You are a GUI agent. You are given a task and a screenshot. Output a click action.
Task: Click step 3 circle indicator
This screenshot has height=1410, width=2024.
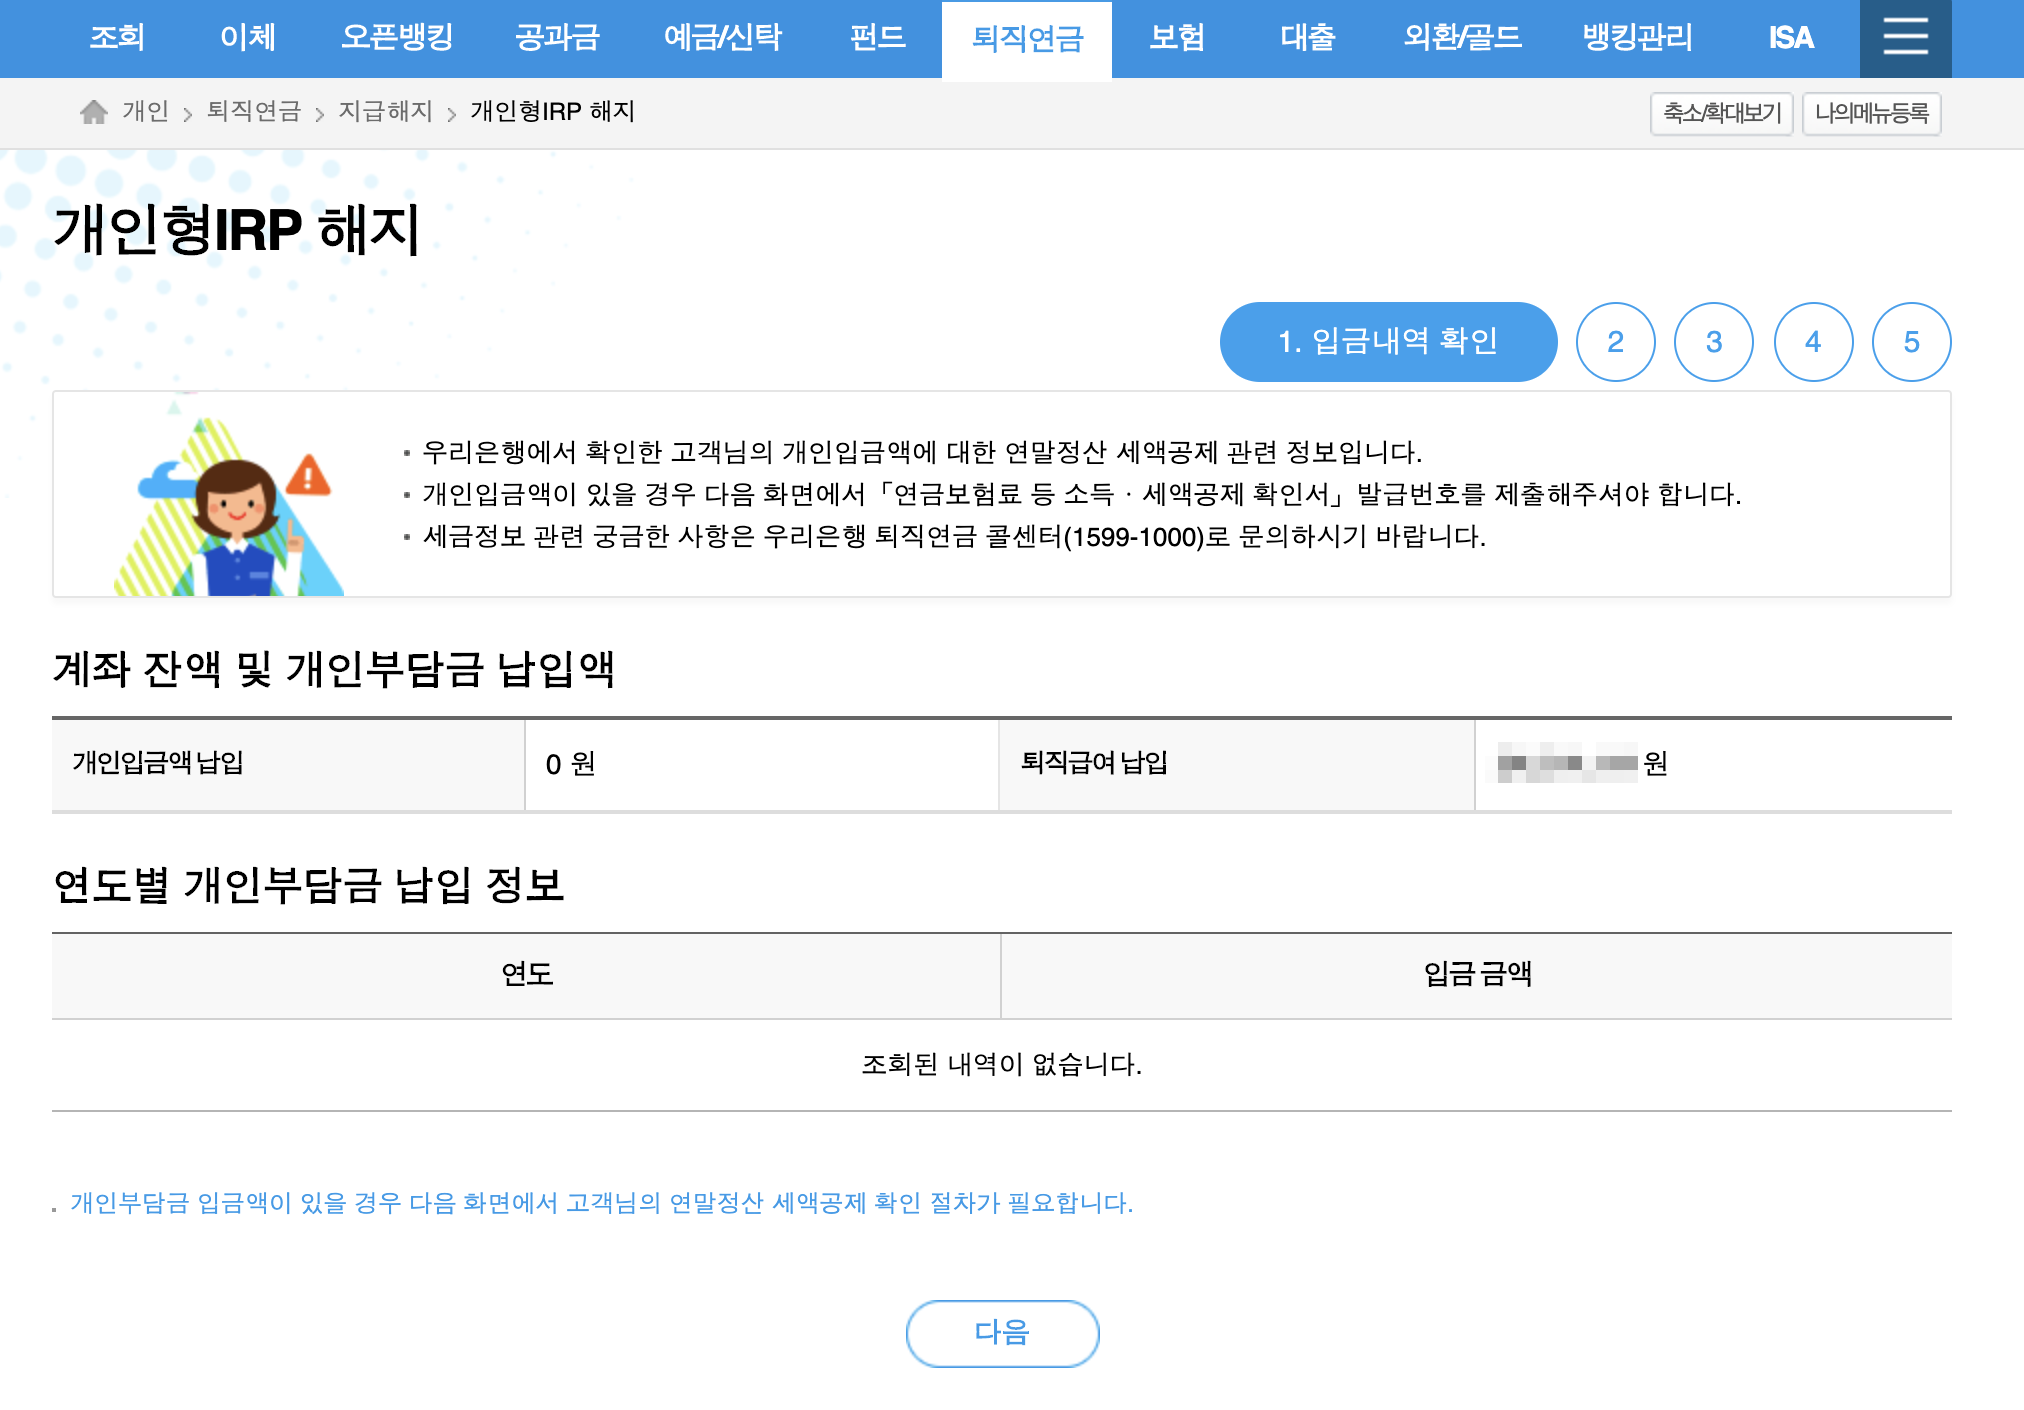pos(1714,342)
